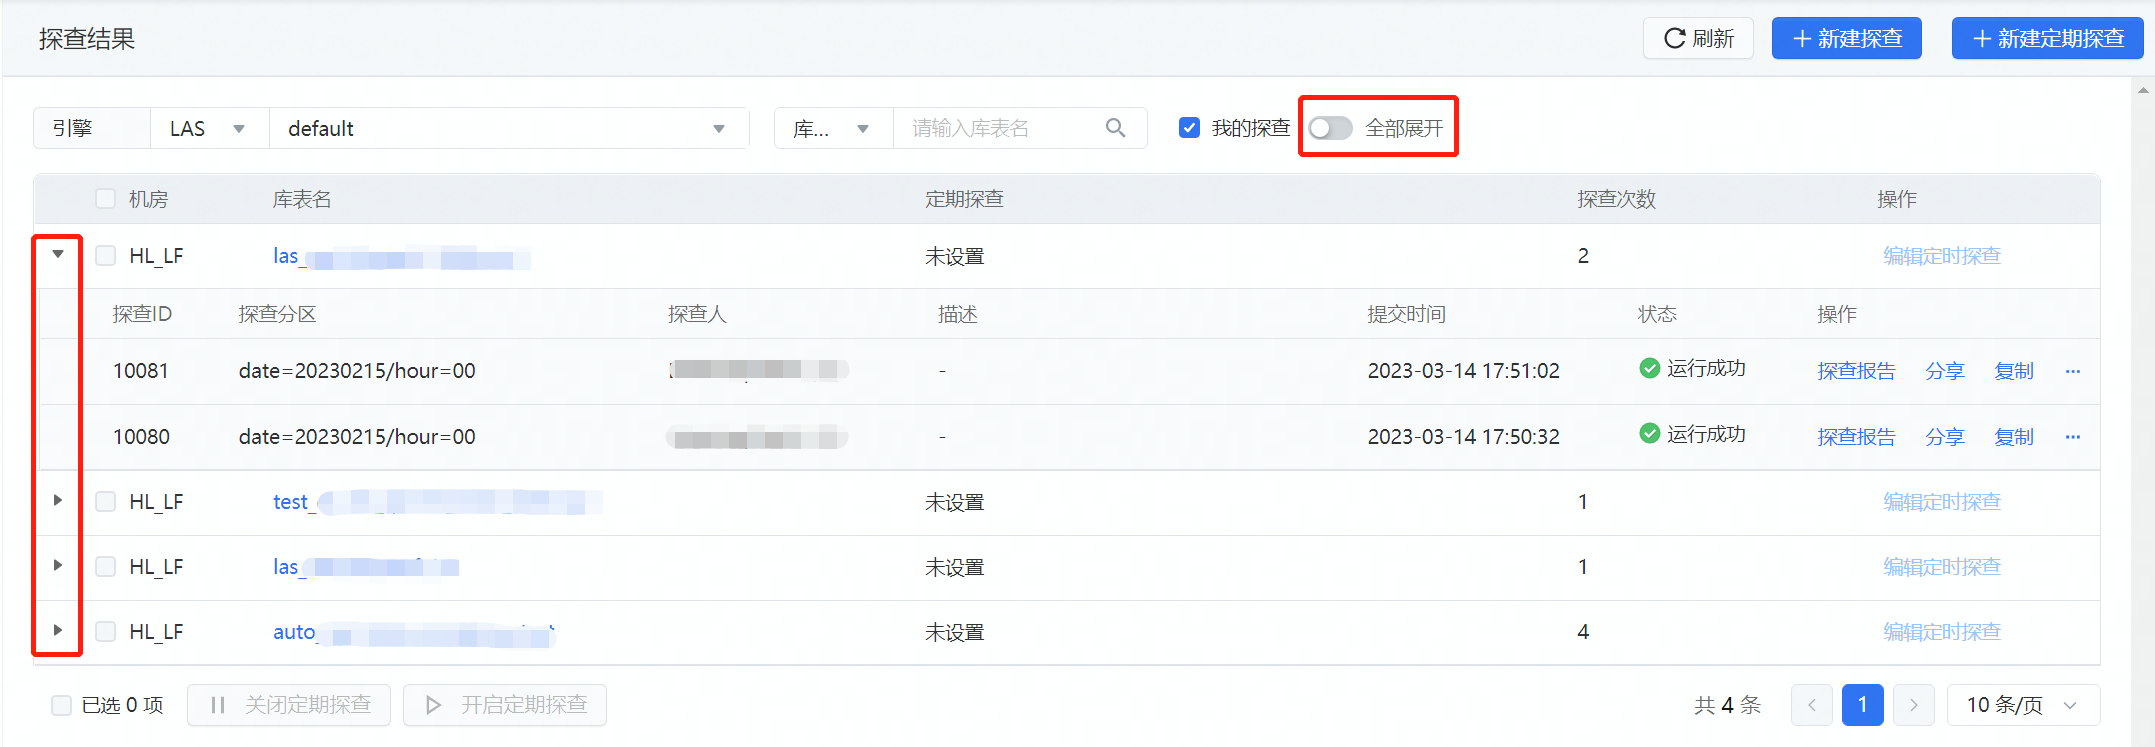Click 2023-03-14 17:50:32 timestamp
The height and width of the screenshot is (747, 2155).
1463,437
